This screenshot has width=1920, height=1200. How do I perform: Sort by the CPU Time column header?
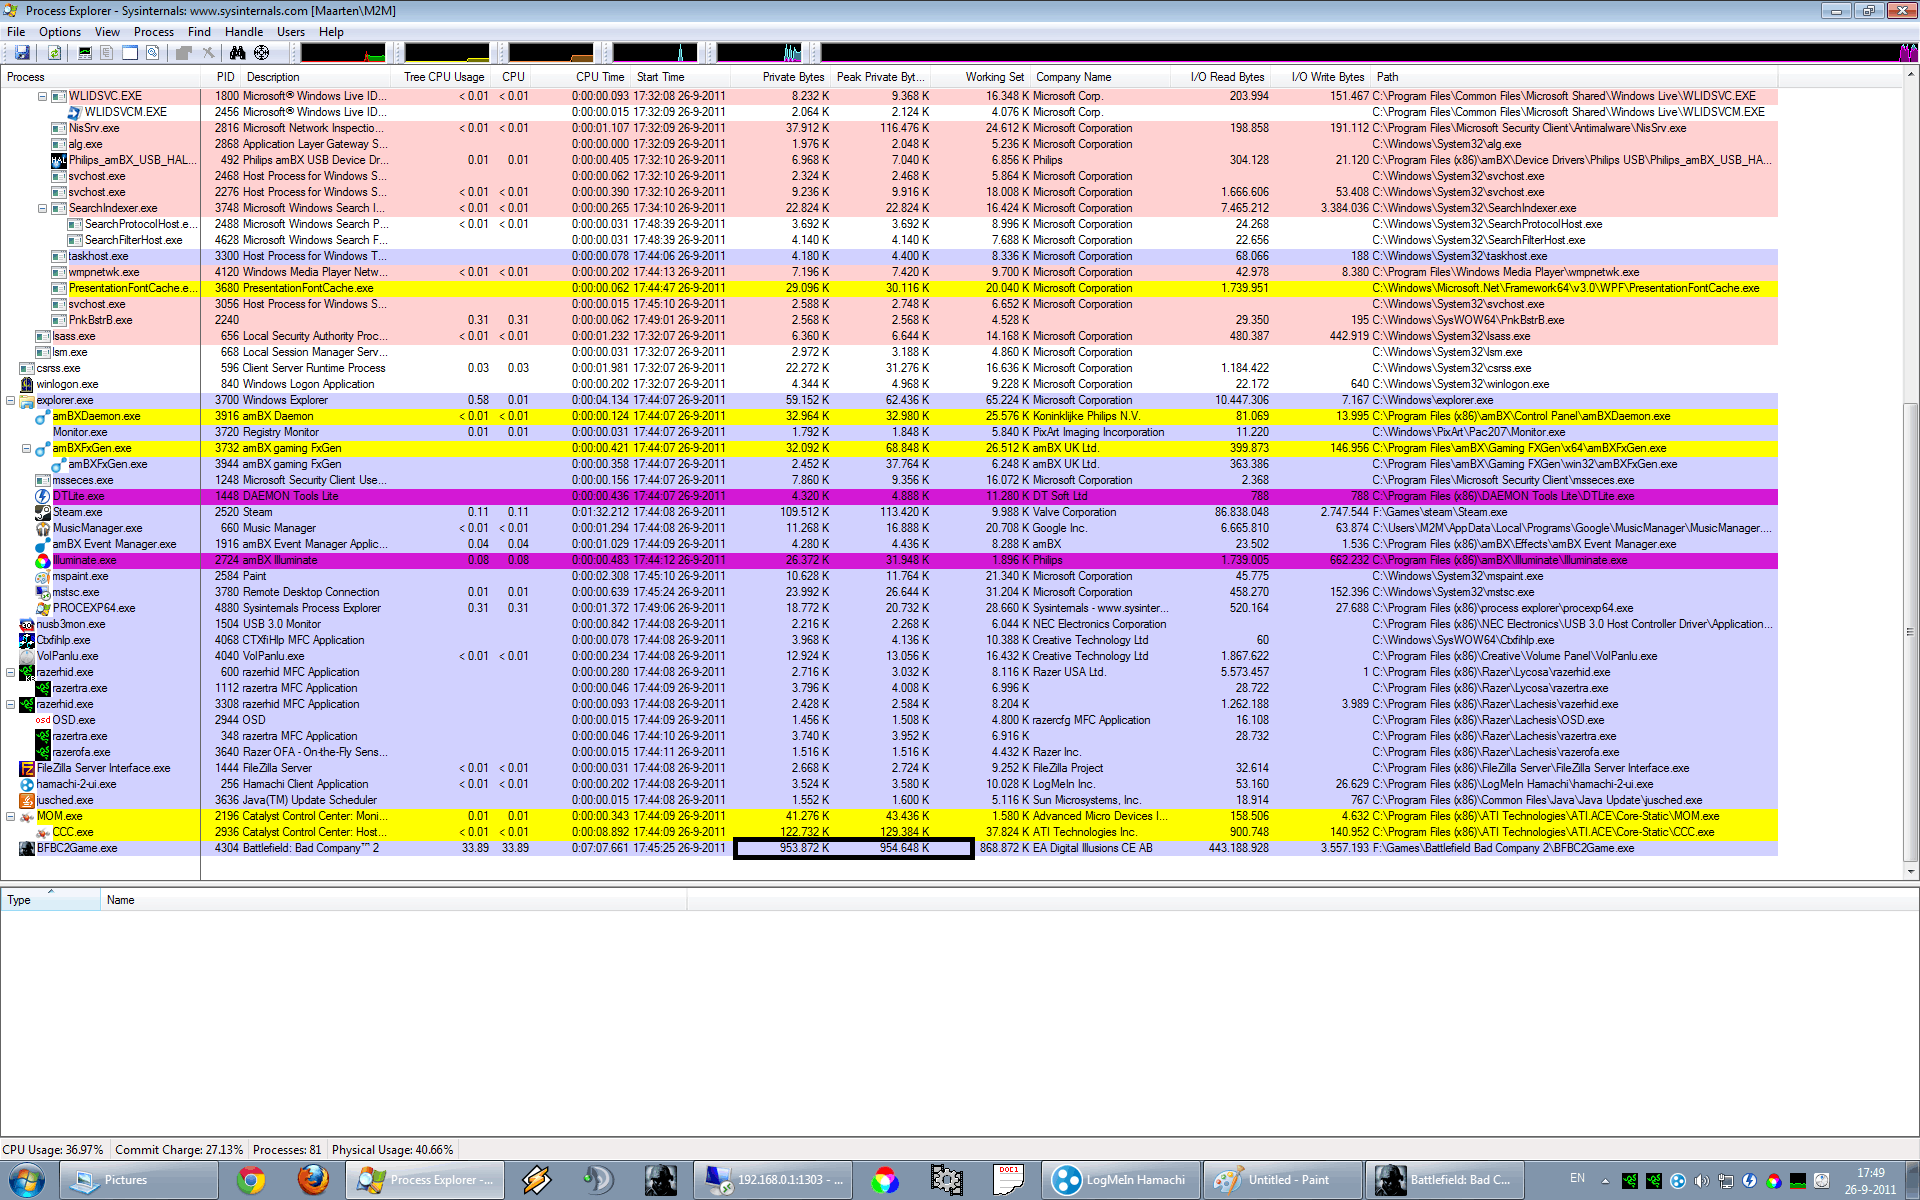click(x=599, y=77)
